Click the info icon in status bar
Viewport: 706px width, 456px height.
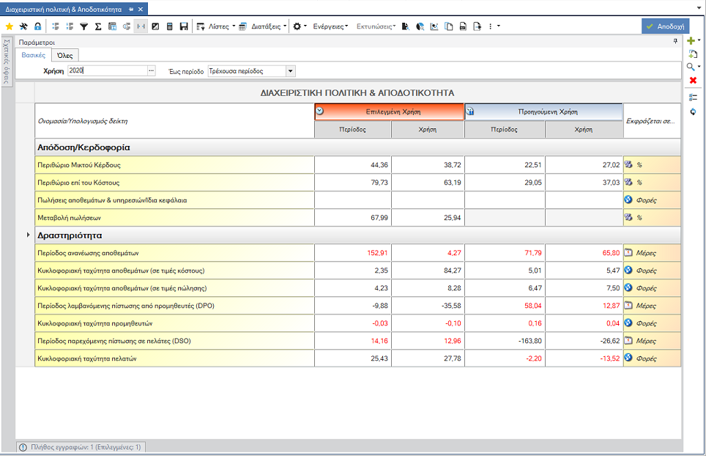23,447
